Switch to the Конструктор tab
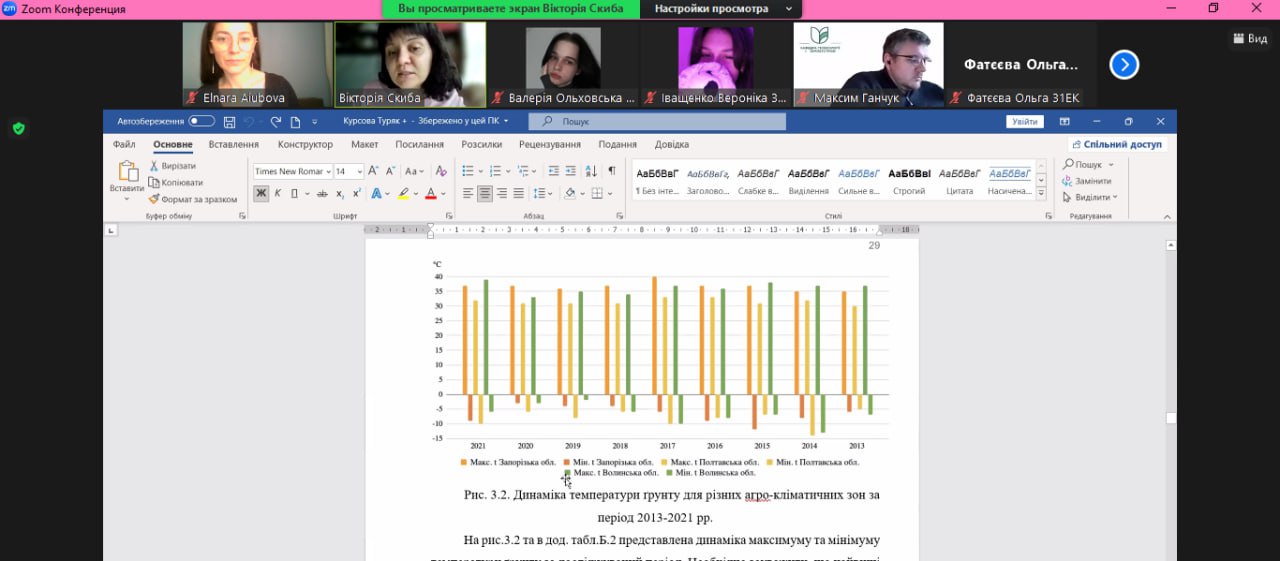Screen dimensions: 1280x561 click(305, 144)
